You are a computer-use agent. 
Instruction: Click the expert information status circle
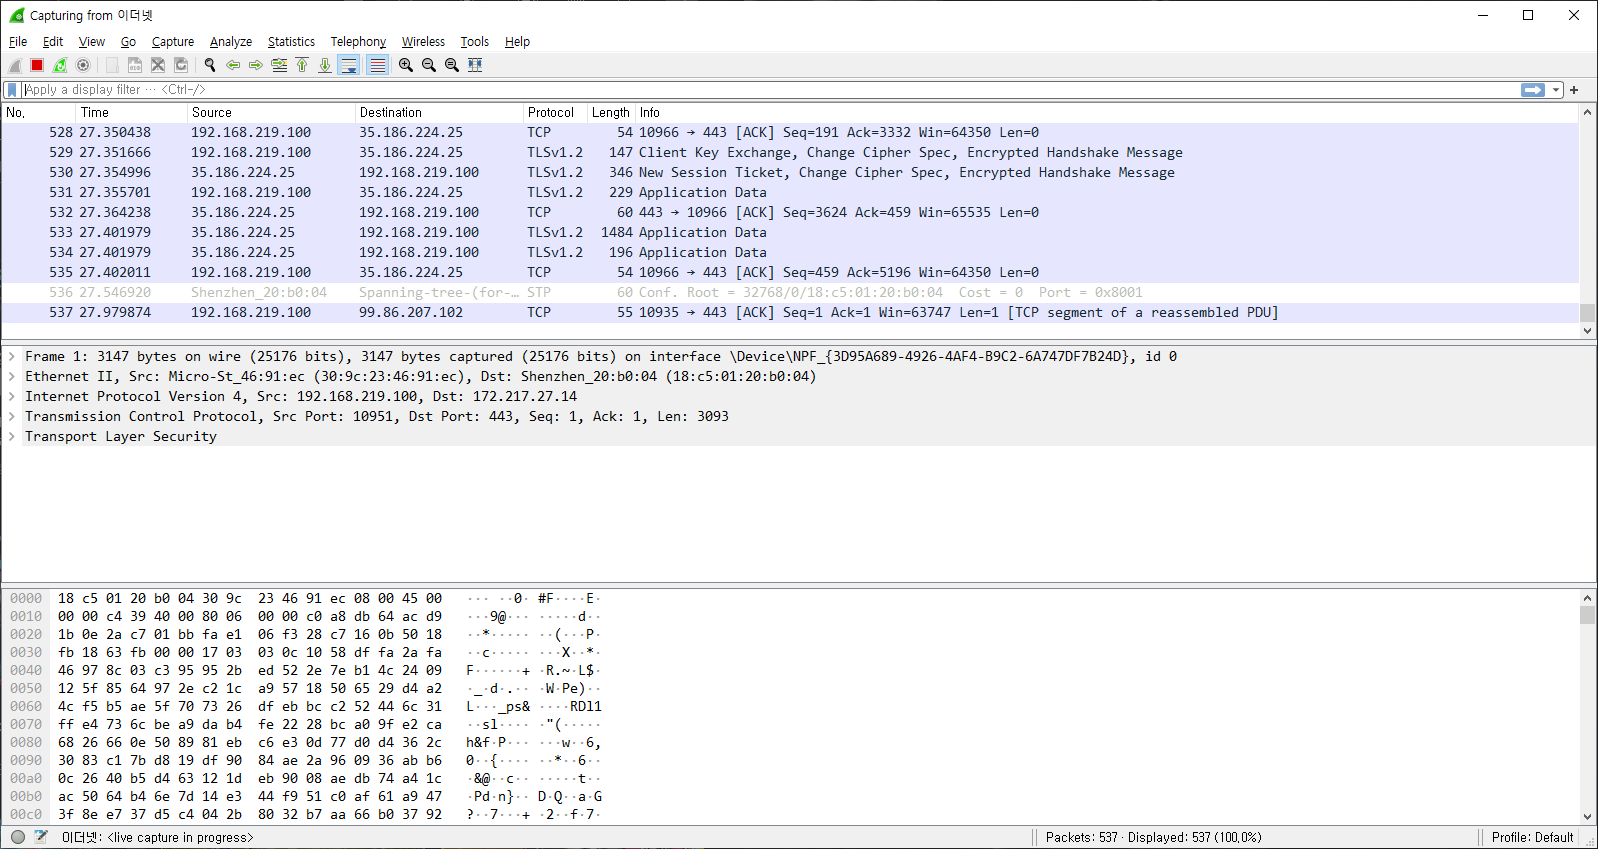18,837
